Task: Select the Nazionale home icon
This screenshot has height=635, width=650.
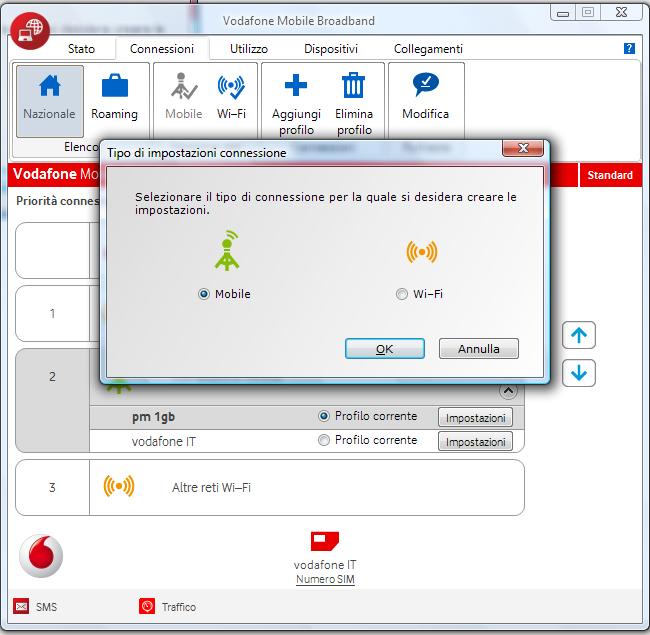Action: [x=50, y=85]
